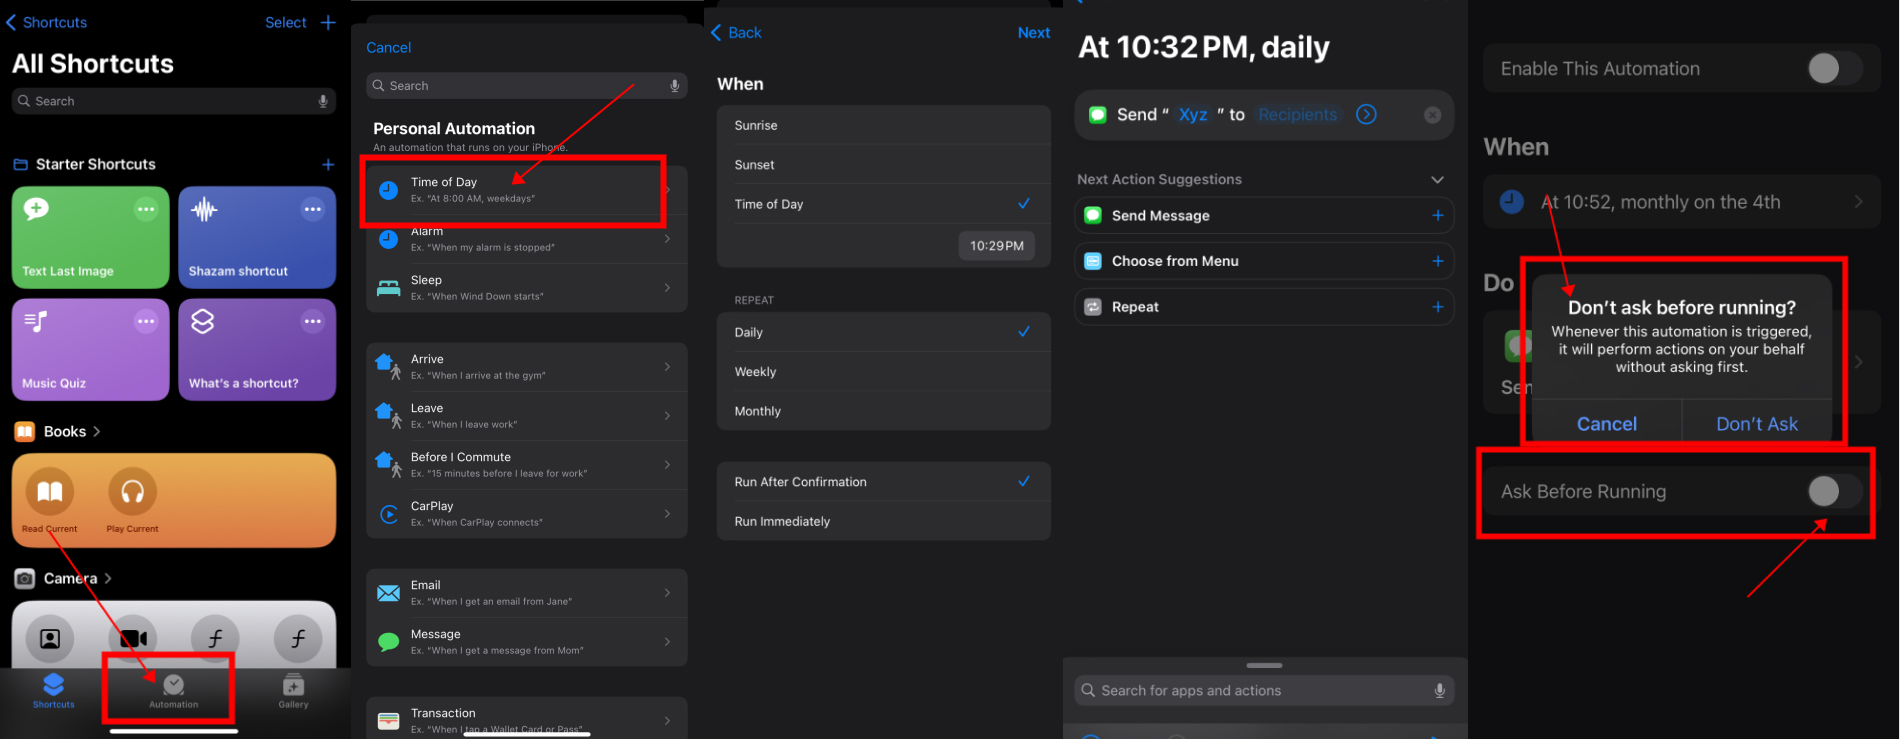
Task: Open the Shortcuts tab in bottom bar
Action: point(54,690)
